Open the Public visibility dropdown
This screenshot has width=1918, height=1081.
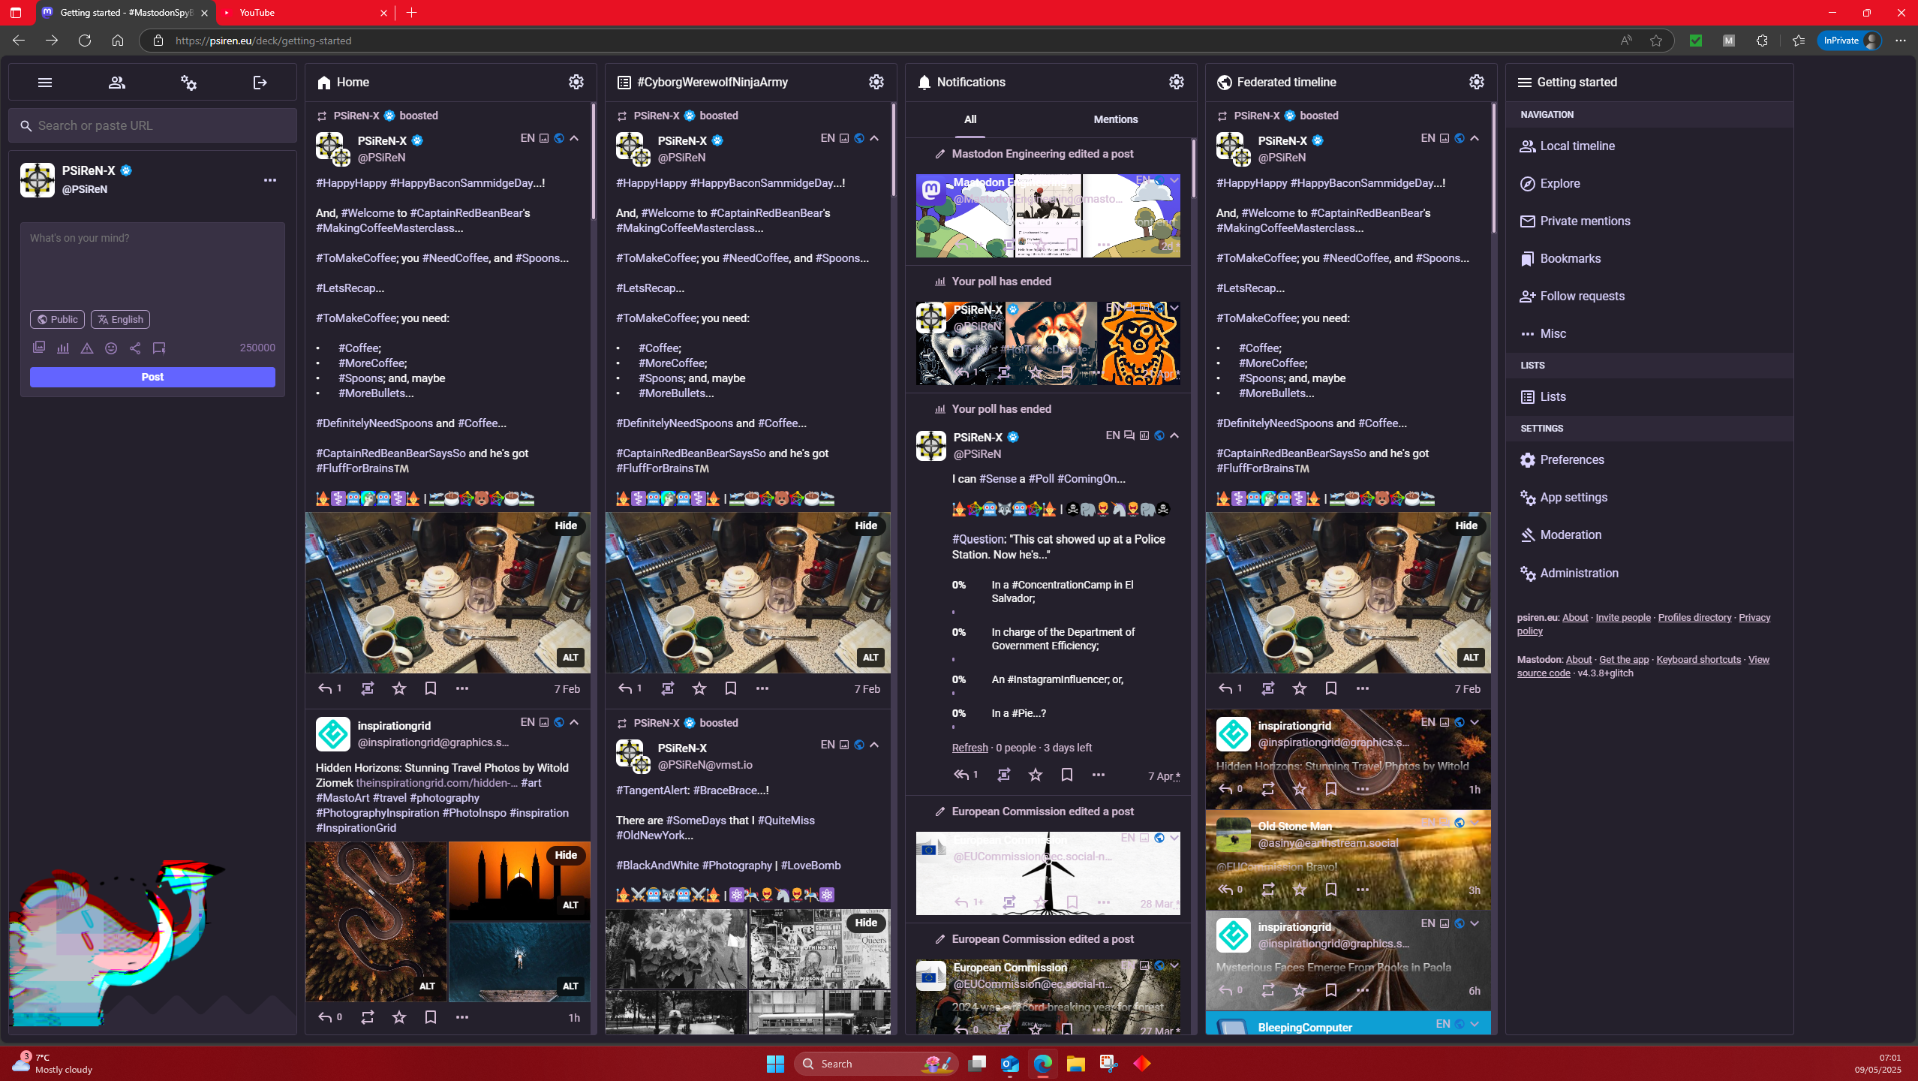(x=57, y=320)
